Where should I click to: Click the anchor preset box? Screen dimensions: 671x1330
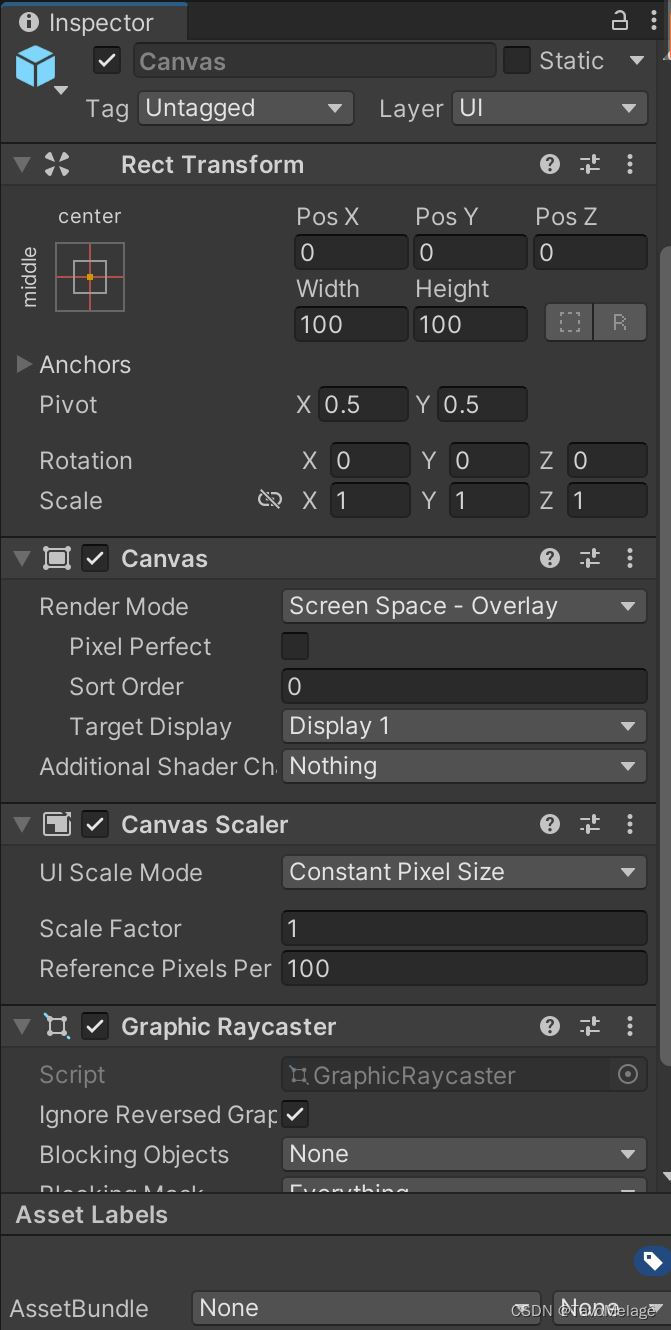coord(90,276)
